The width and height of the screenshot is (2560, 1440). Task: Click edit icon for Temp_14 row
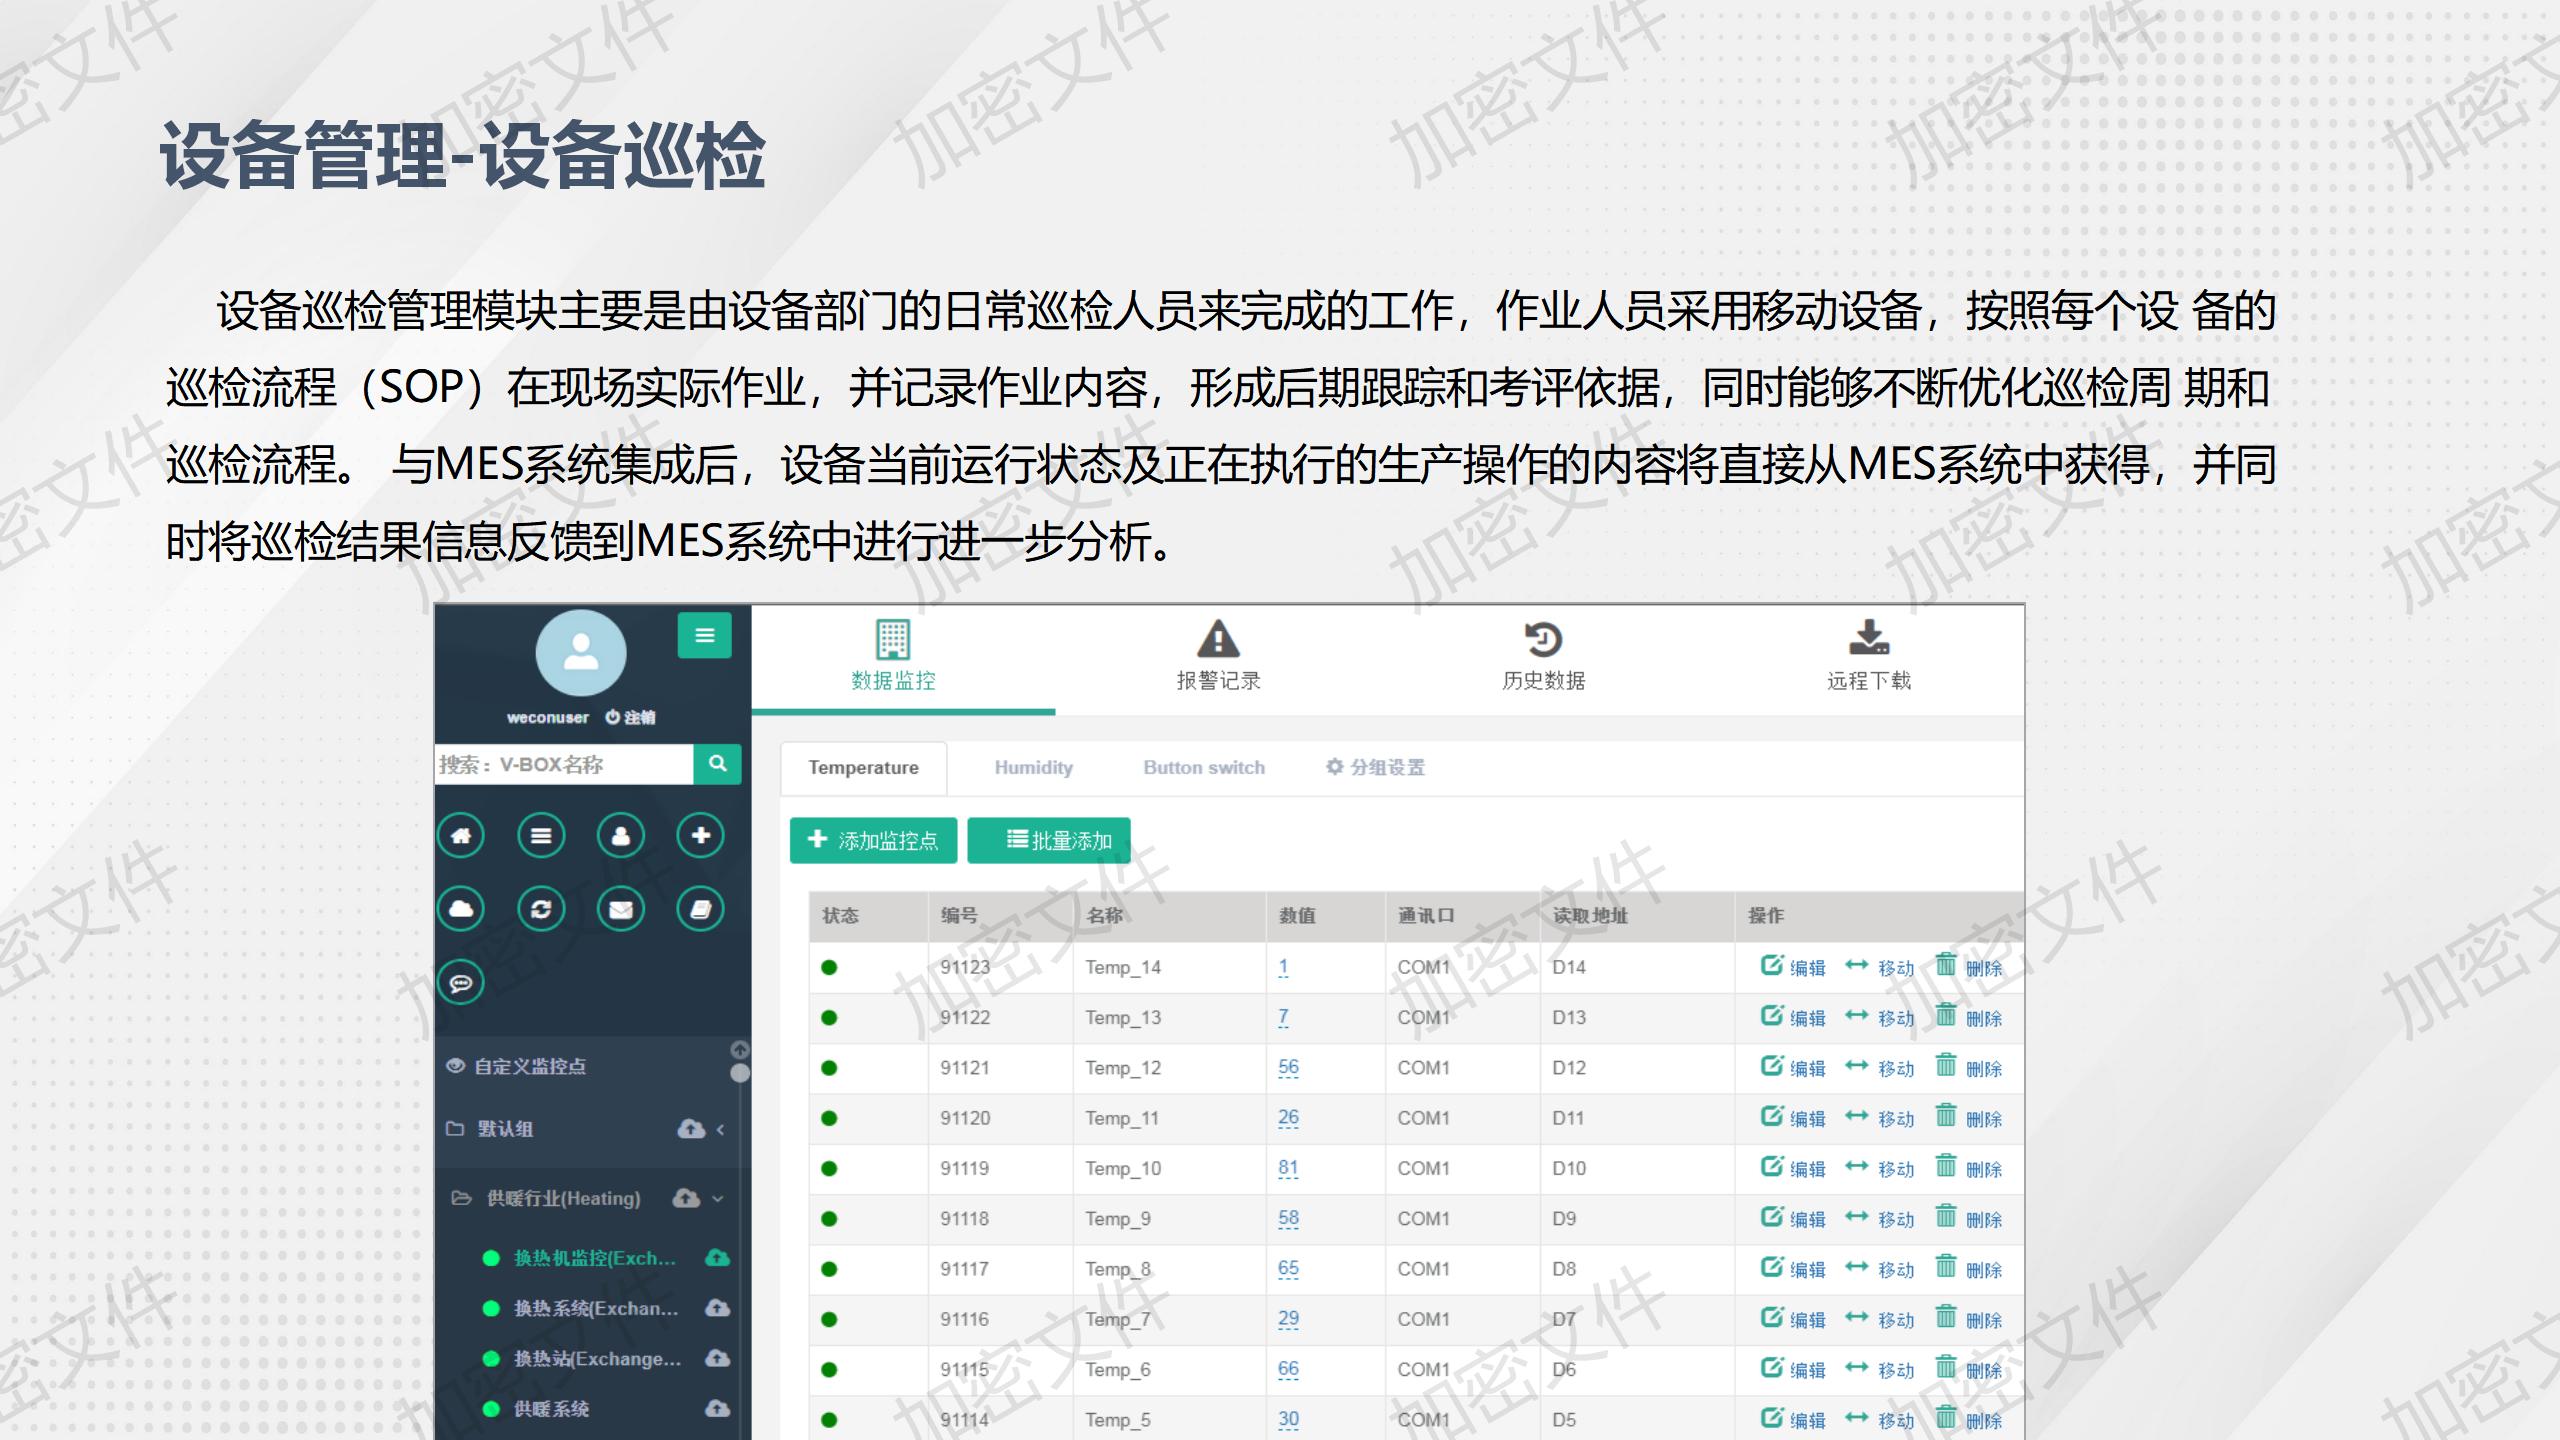pos(1772,965)
